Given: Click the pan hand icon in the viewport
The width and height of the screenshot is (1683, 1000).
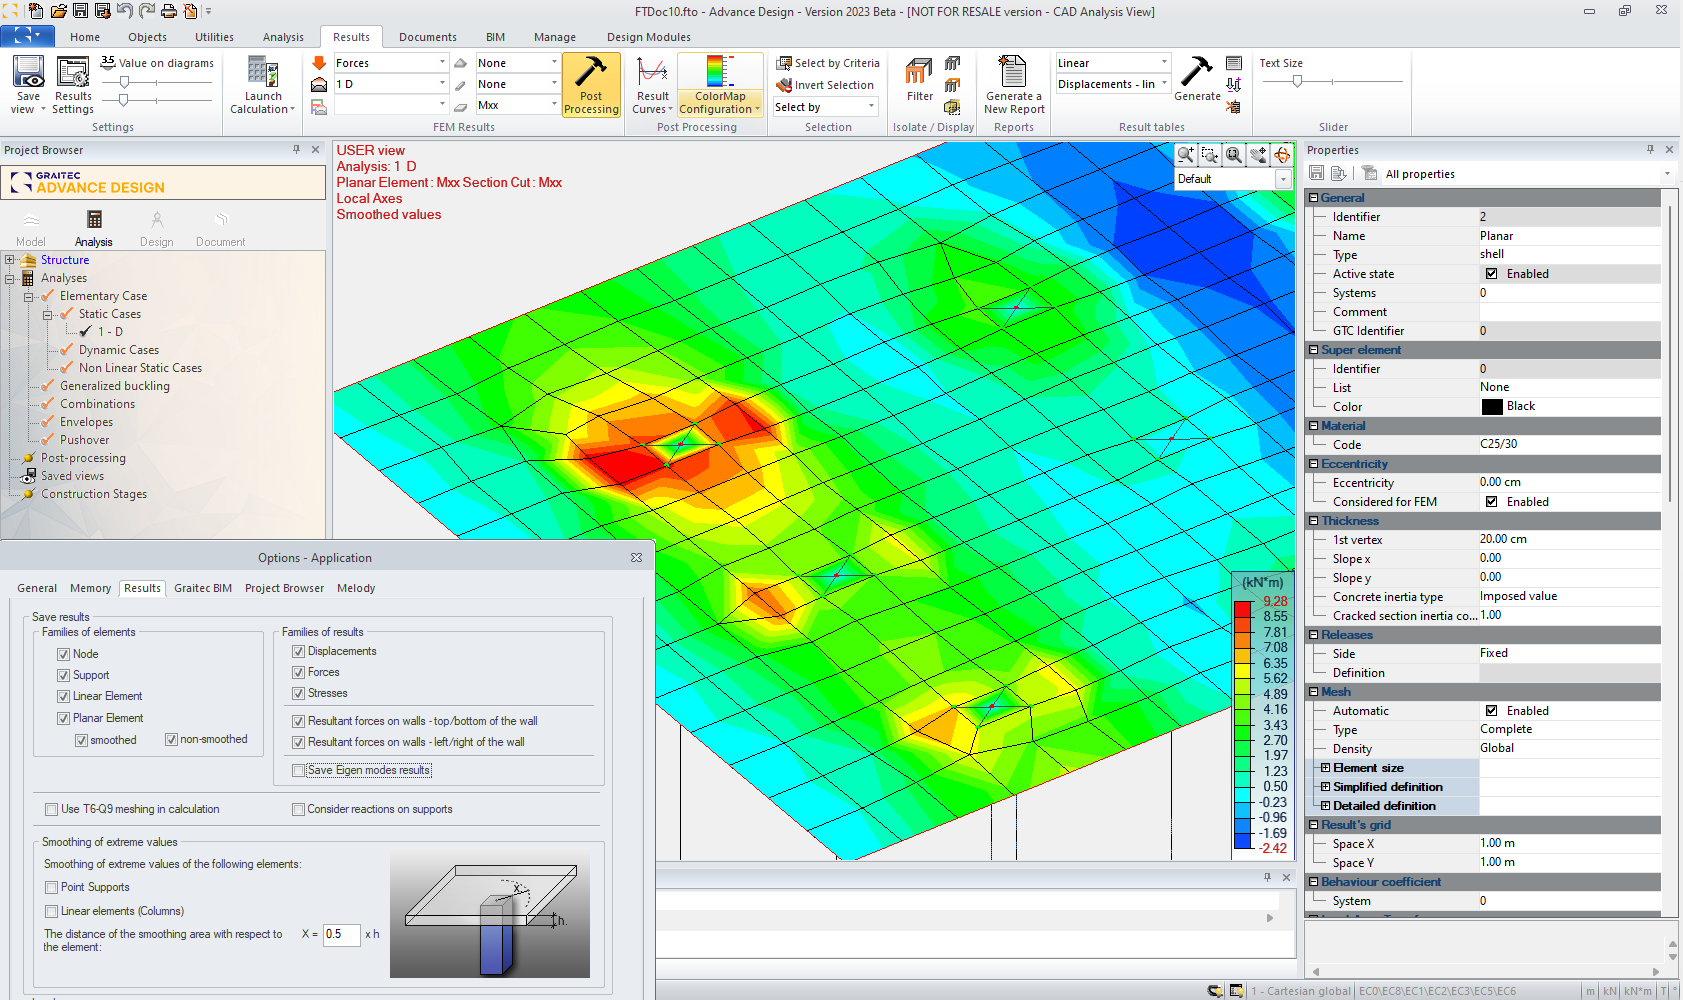Looking at the screenshot, I should click(1258, 155).
